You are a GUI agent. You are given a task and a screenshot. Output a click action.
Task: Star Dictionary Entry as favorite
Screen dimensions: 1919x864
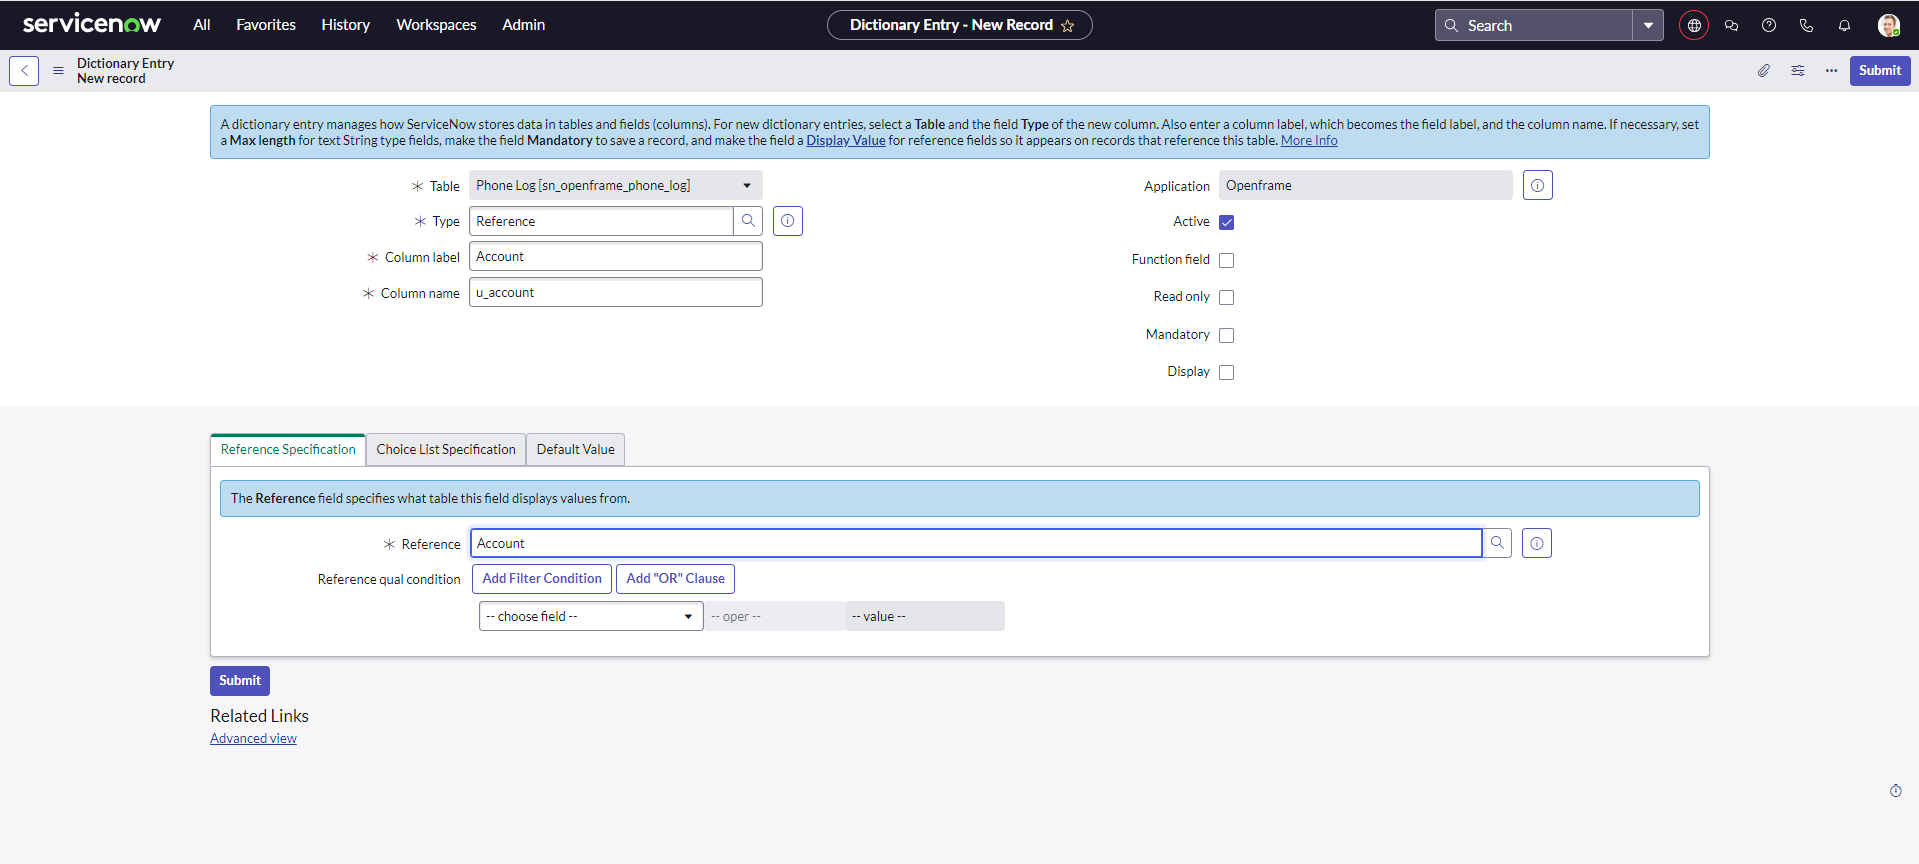tap(1068, 26)
